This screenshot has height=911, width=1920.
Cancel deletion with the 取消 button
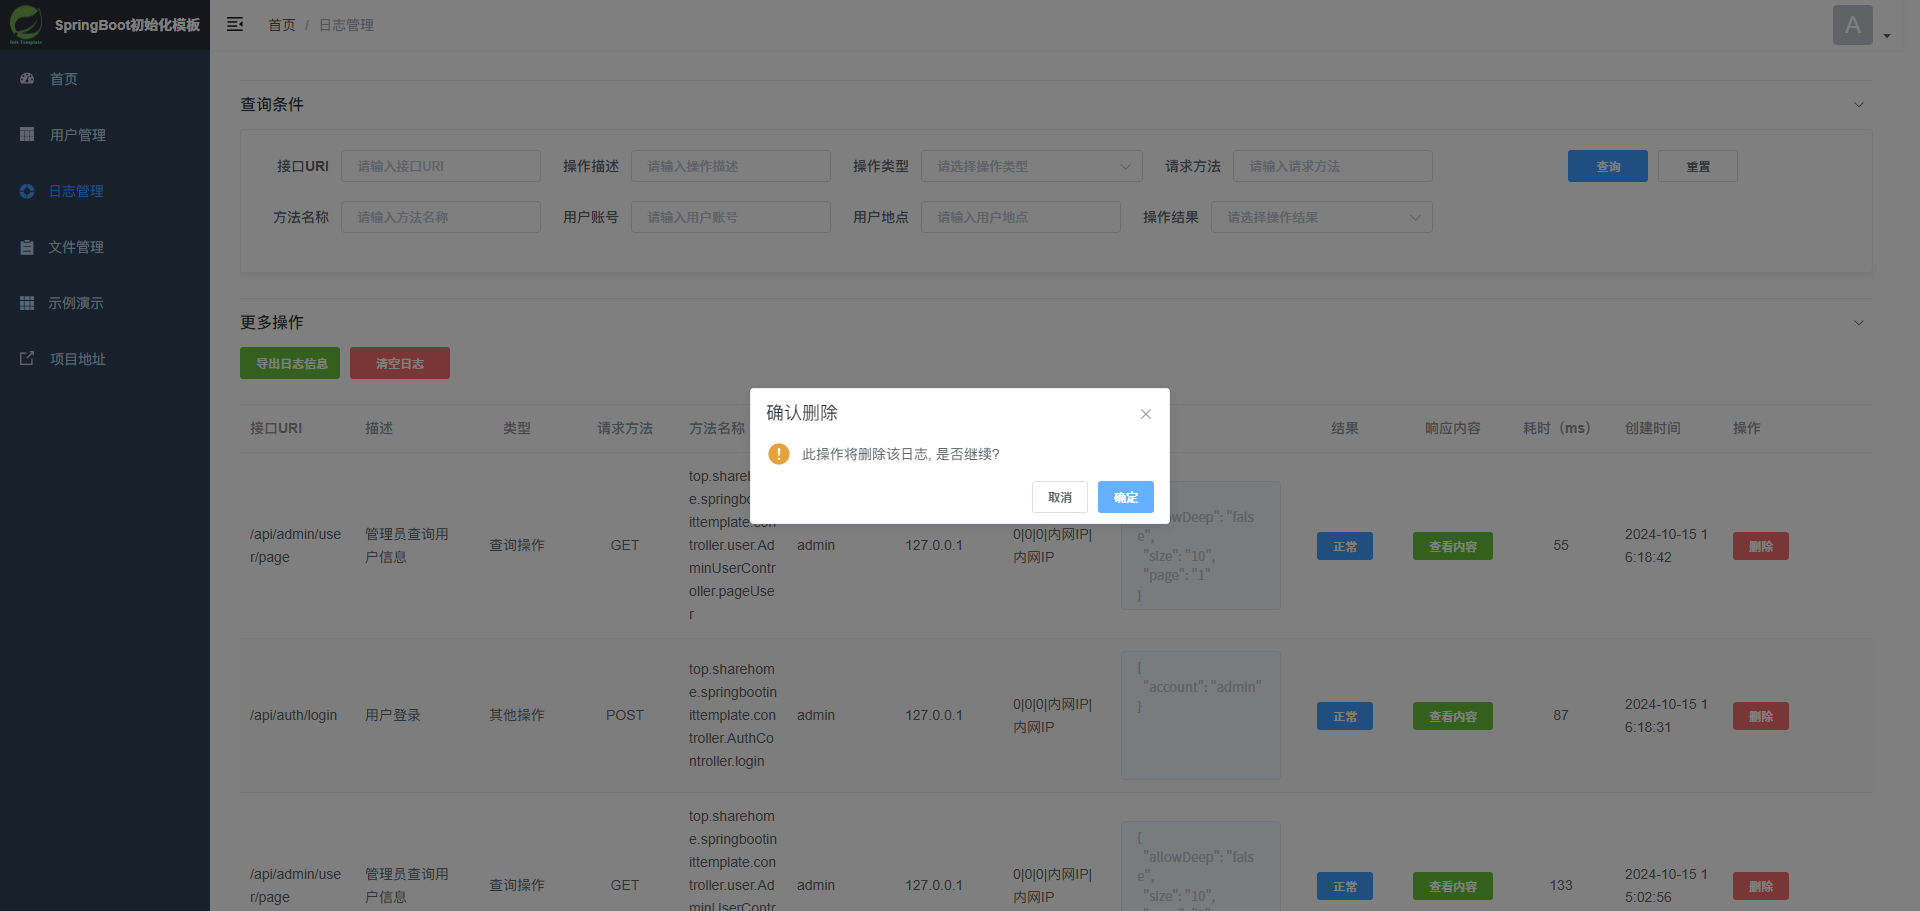[1060, 497]
